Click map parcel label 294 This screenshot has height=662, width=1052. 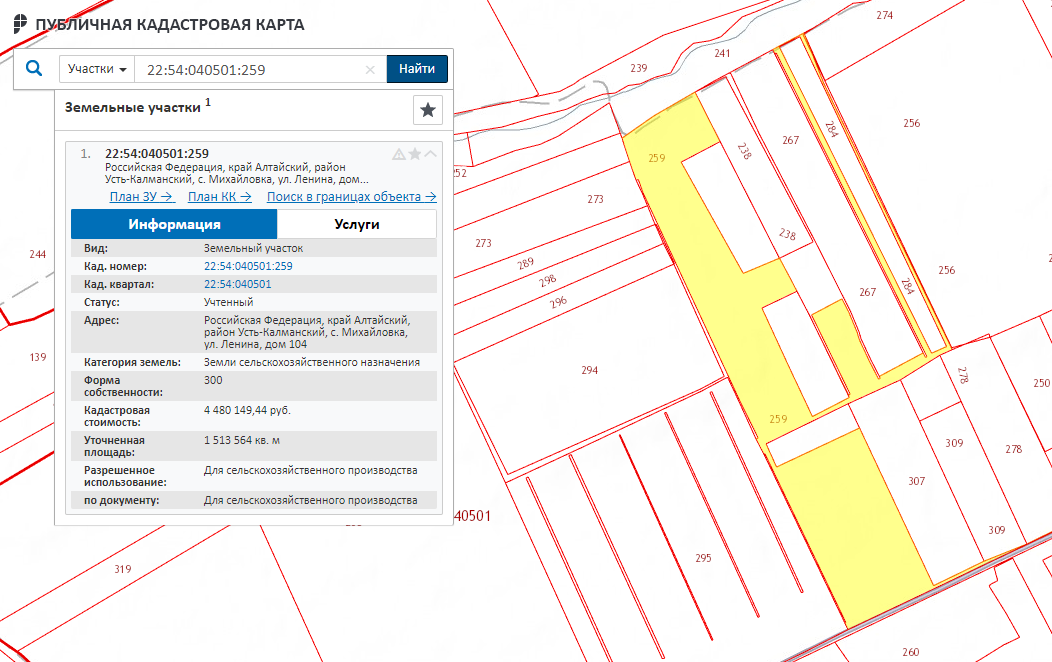[590, 370]
